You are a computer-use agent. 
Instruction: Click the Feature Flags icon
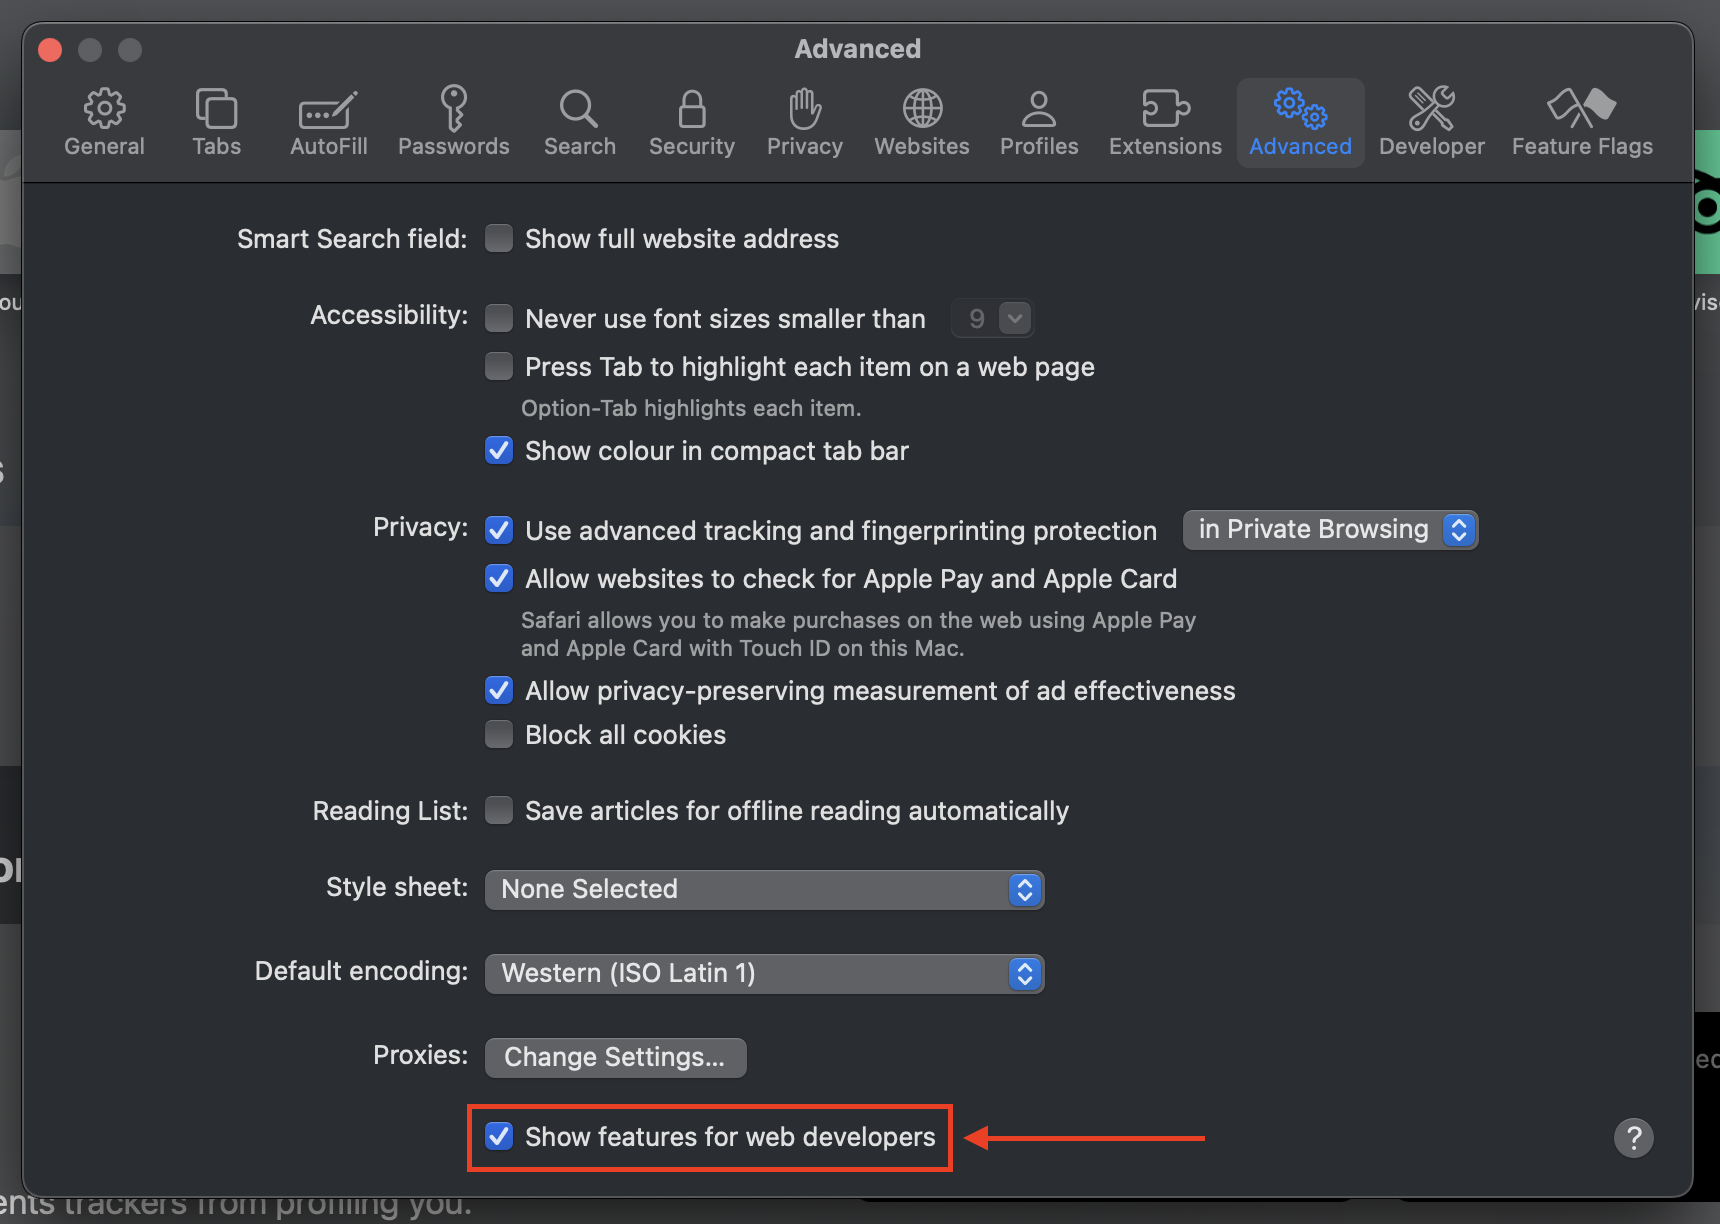click(x=1582, y=108)
